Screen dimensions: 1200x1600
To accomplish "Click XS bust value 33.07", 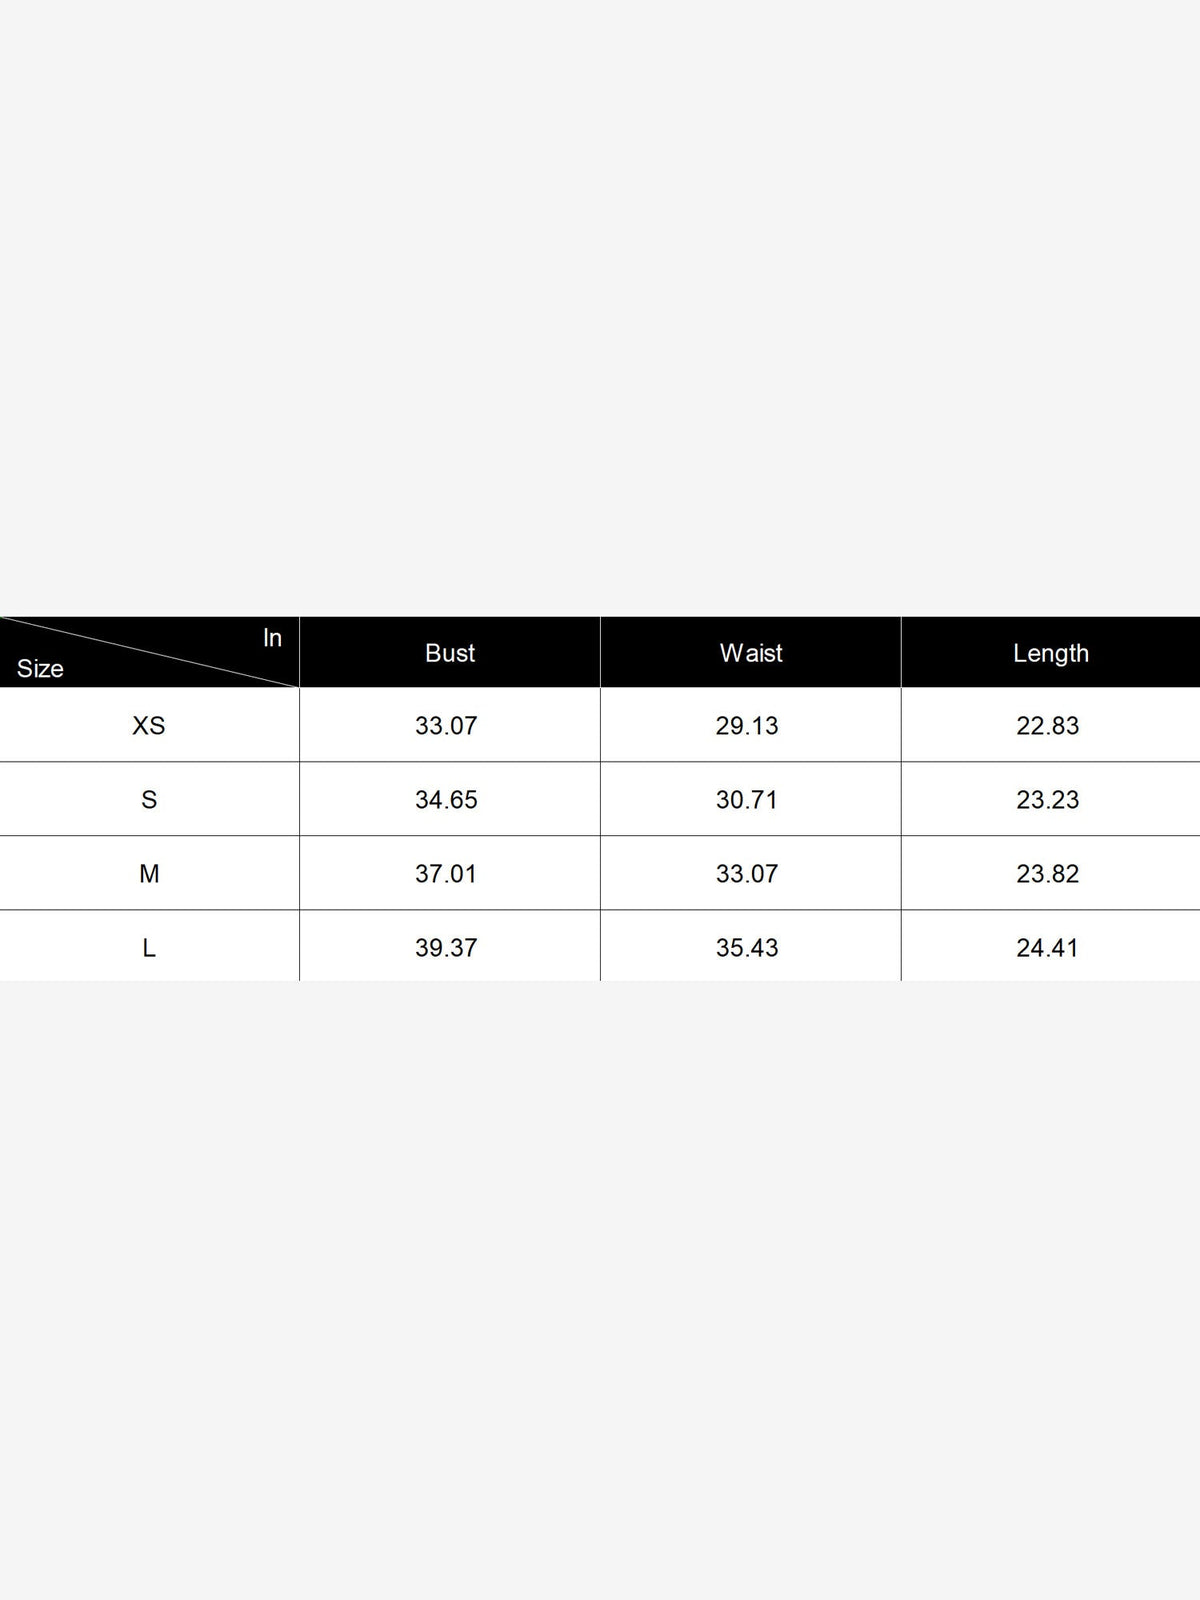I will 446,726.
